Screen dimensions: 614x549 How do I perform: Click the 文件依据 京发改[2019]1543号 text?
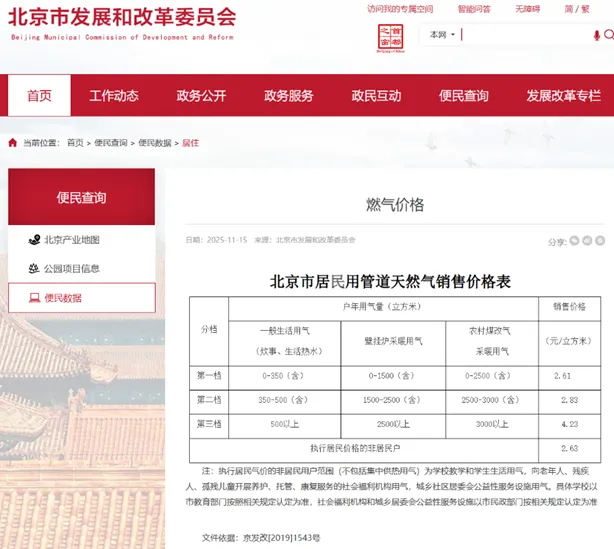pyautogui.click(x=261, y=538)
